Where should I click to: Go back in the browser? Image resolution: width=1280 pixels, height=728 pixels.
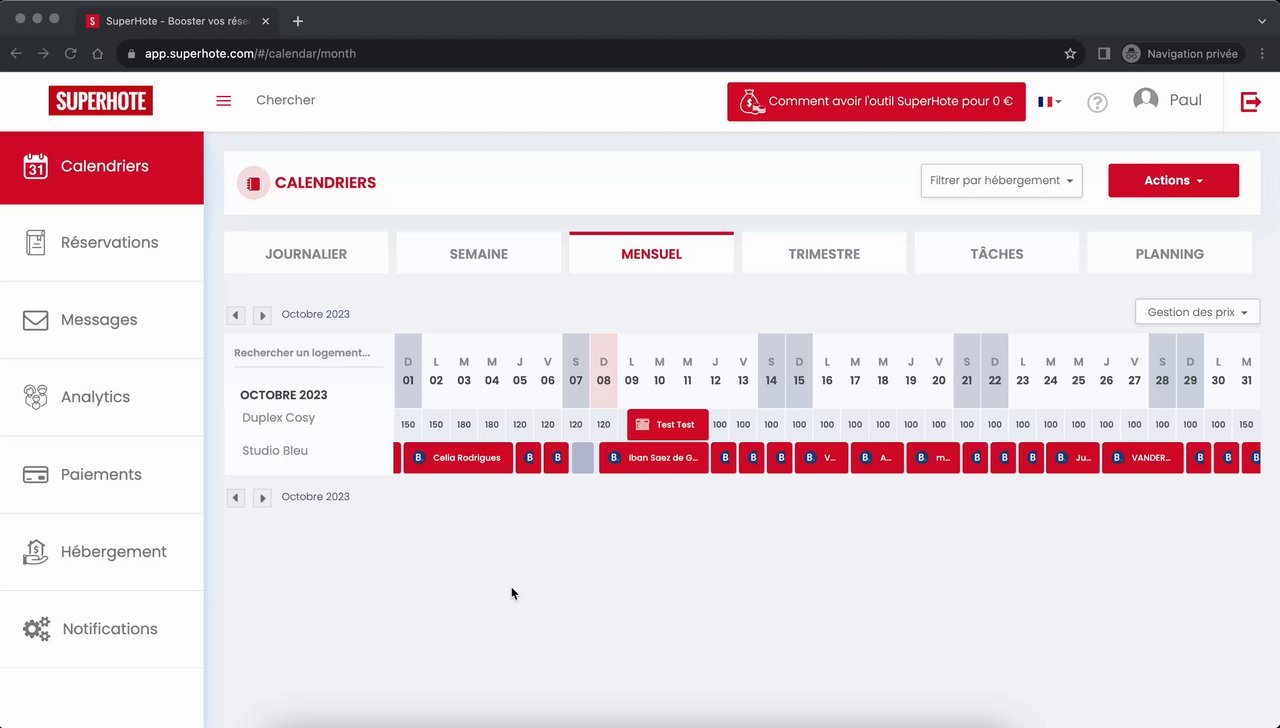[16, 54]
